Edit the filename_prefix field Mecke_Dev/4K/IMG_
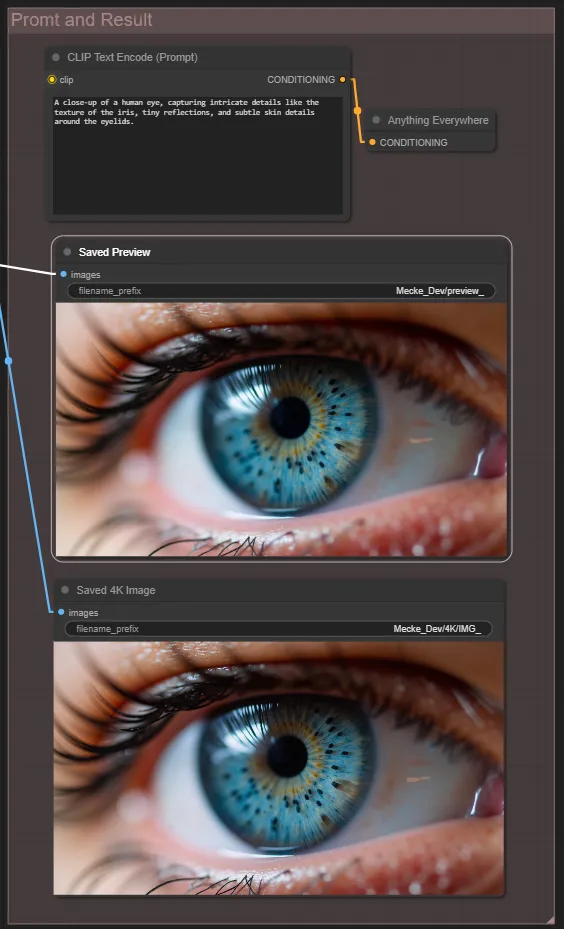 point(278,629)
